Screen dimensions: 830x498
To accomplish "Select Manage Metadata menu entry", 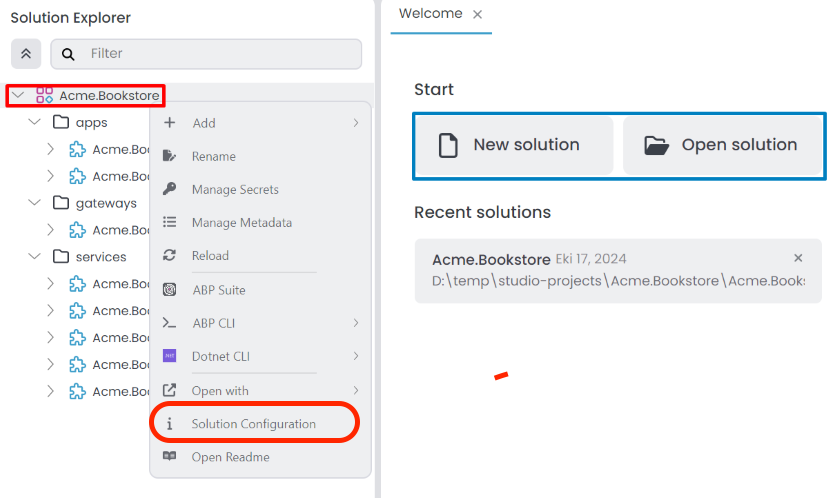I will (x=241, y=223).
